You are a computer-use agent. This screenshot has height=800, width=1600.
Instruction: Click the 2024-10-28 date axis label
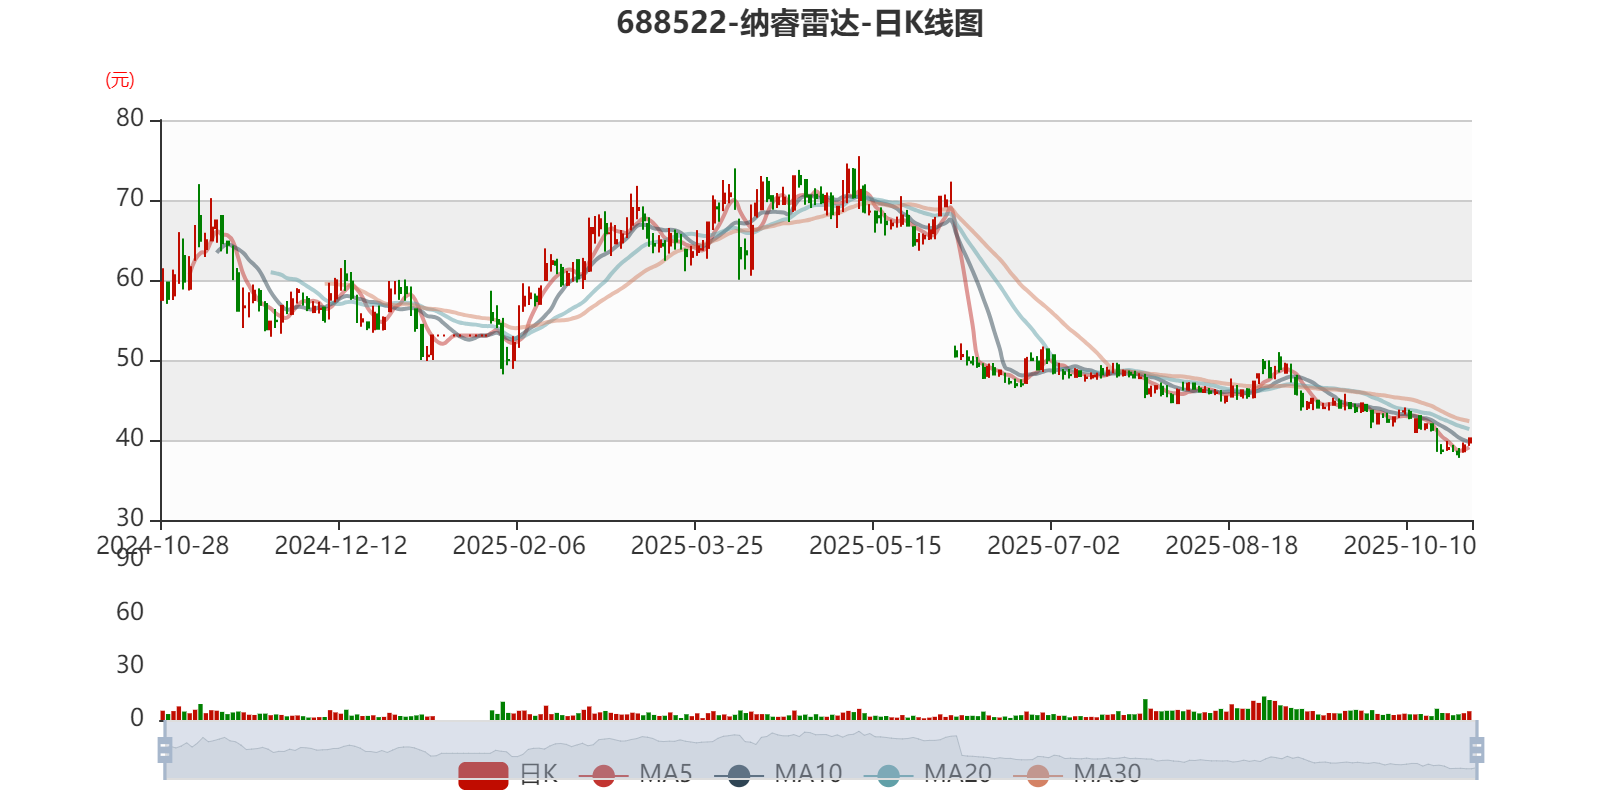click(162, 546)
